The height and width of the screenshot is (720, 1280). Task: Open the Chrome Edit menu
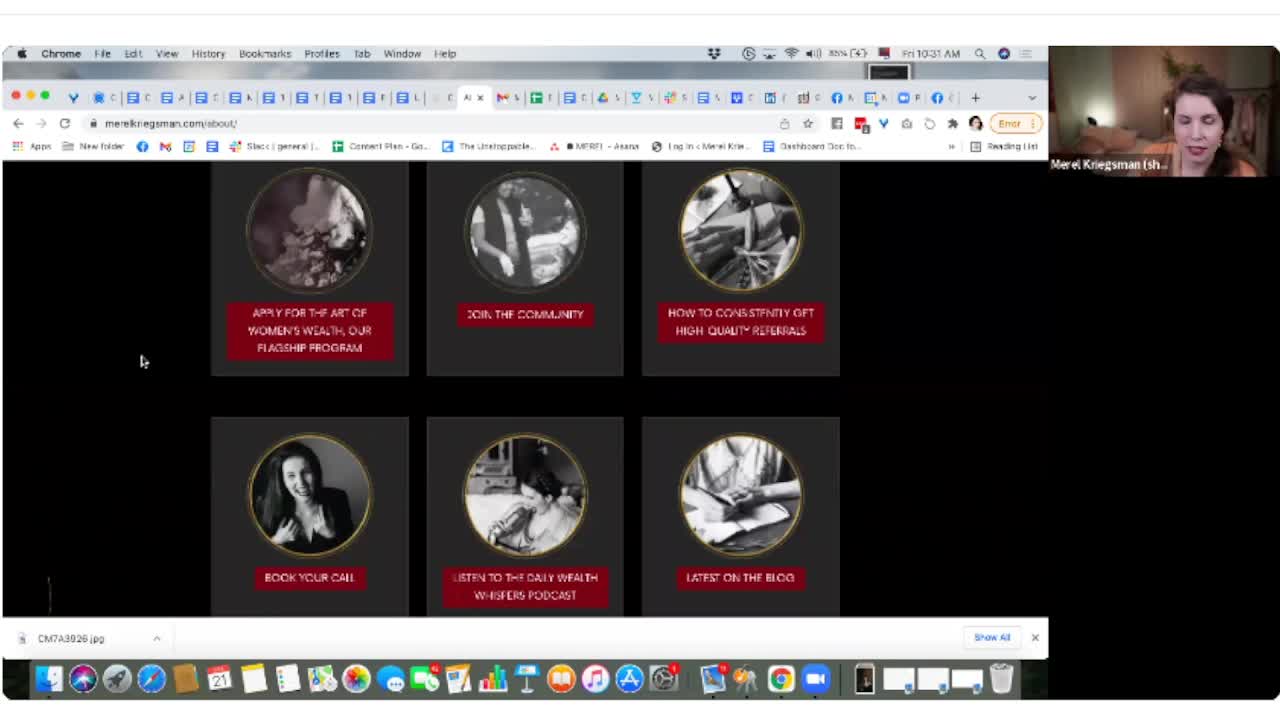click(133, 54)
